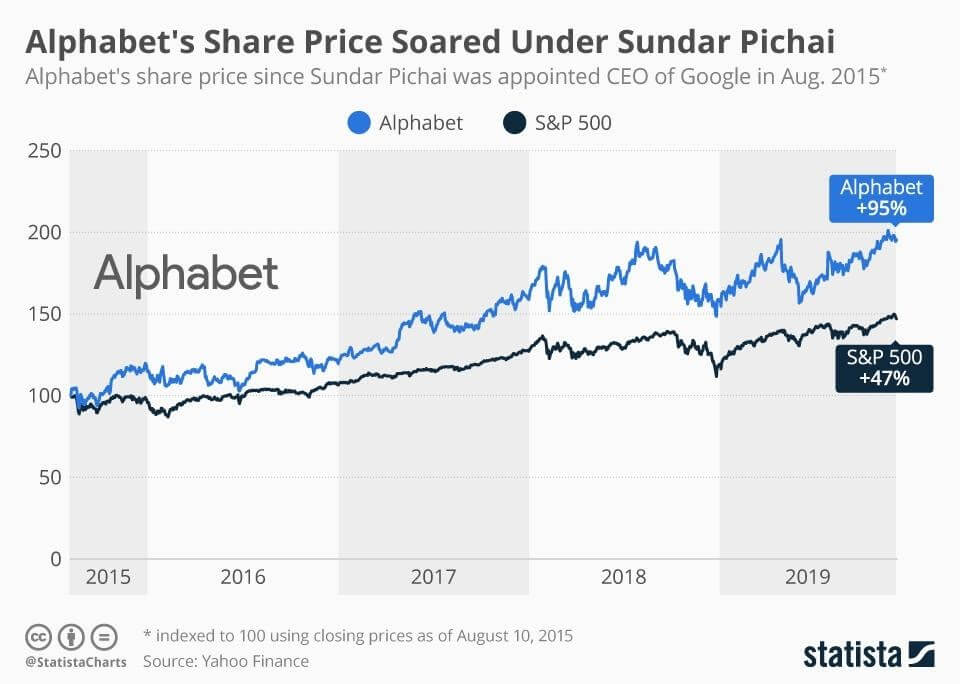Click the S&P 500 +47% callout box
The height and width of the screenshot is (684, 960).
click(x=884, y=367)
